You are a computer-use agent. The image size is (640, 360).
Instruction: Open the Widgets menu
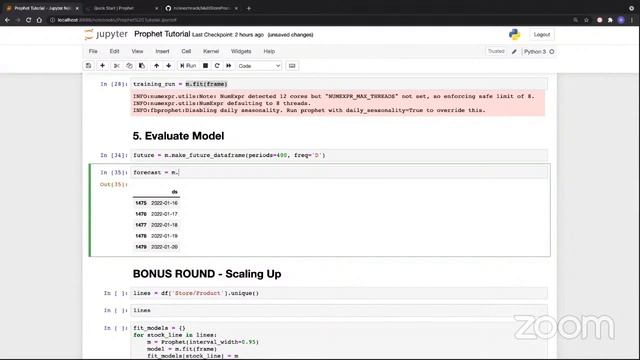tap(241, 51)
